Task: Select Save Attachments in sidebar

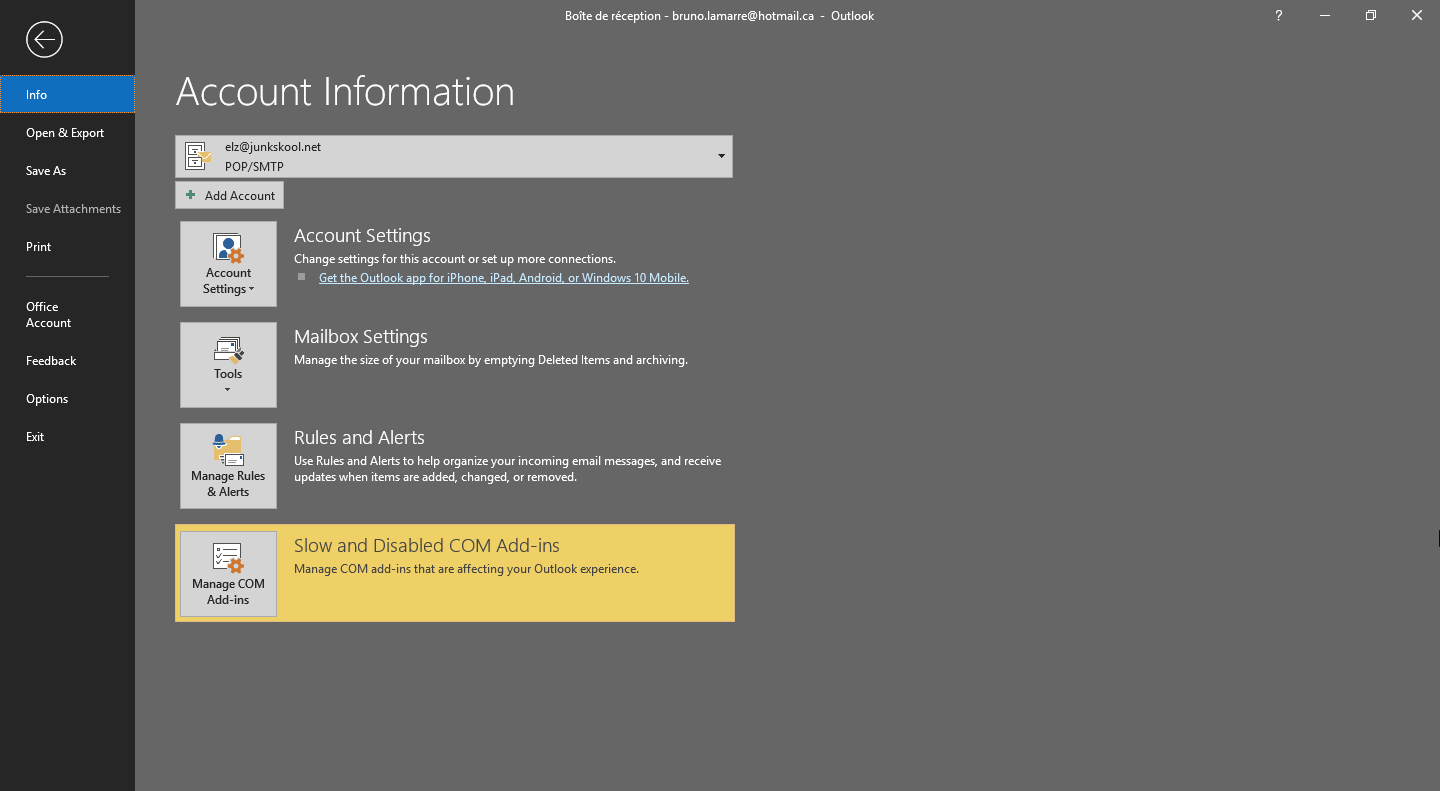Action: (67, 209)
